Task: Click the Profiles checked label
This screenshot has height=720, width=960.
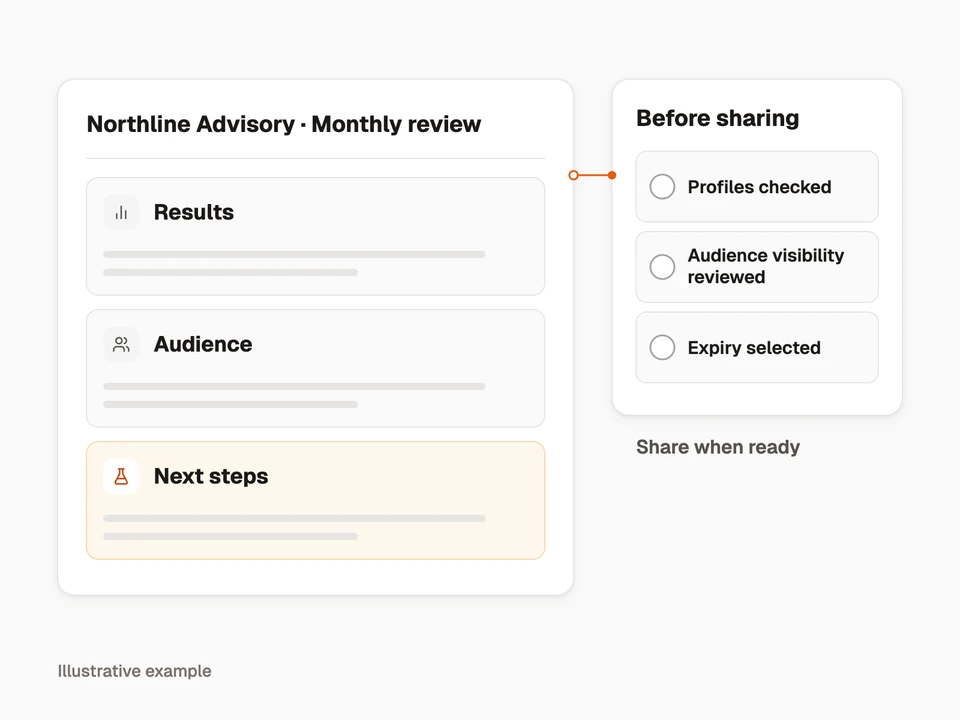Action: pos(759,187)
